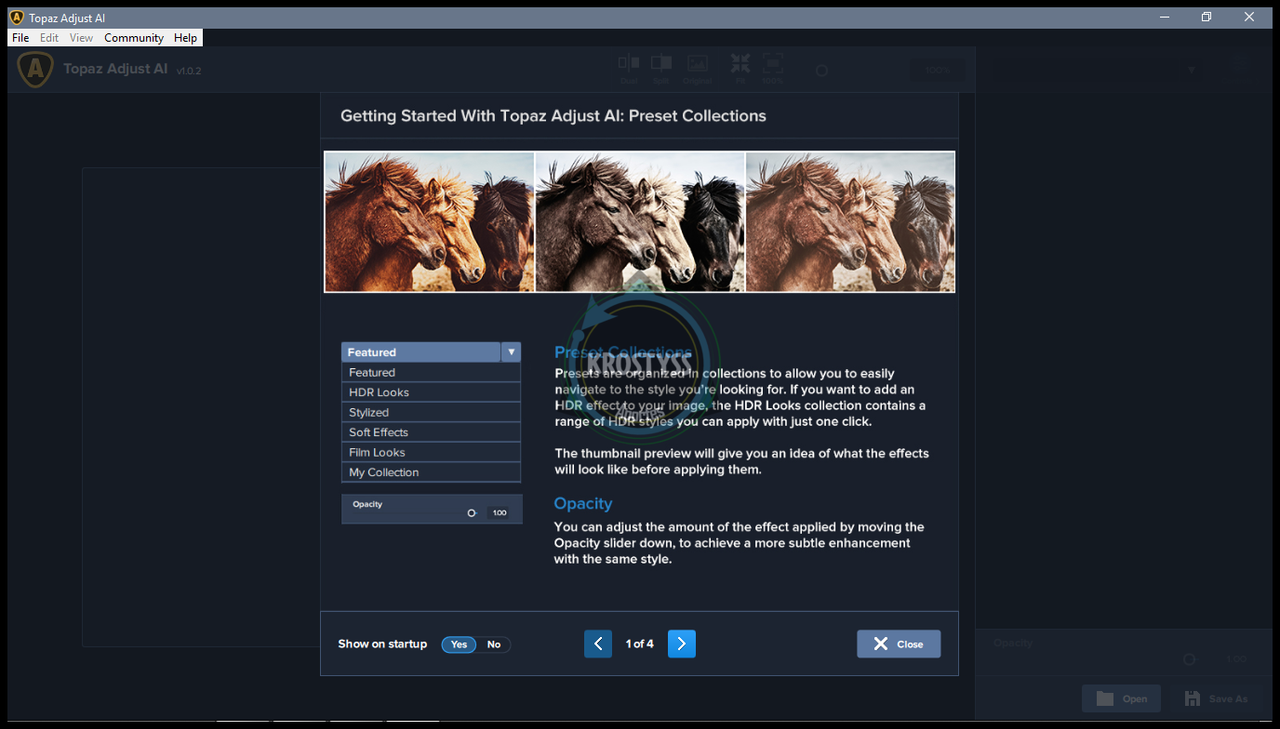Click the Save As button
This screenshot has width=1280, height=729.
pos(1215,698)
